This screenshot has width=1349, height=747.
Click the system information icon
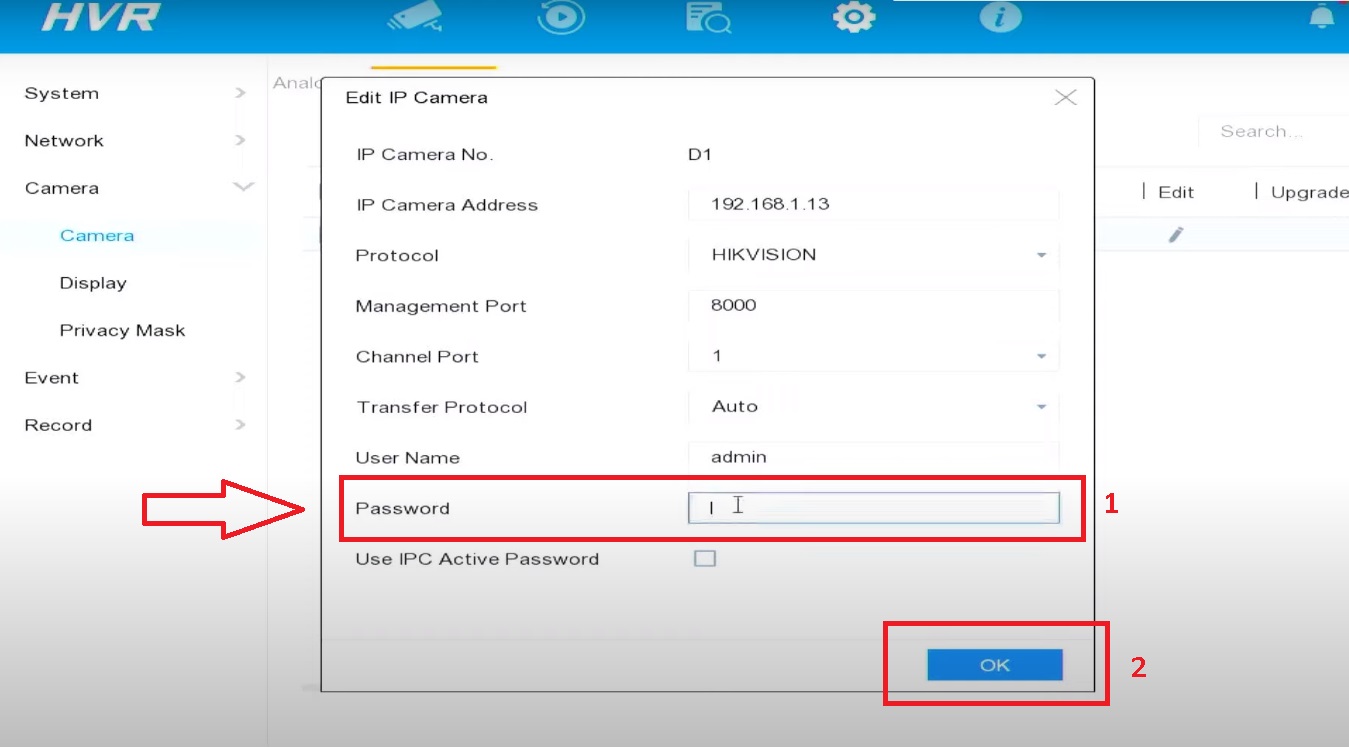(999, 18)
